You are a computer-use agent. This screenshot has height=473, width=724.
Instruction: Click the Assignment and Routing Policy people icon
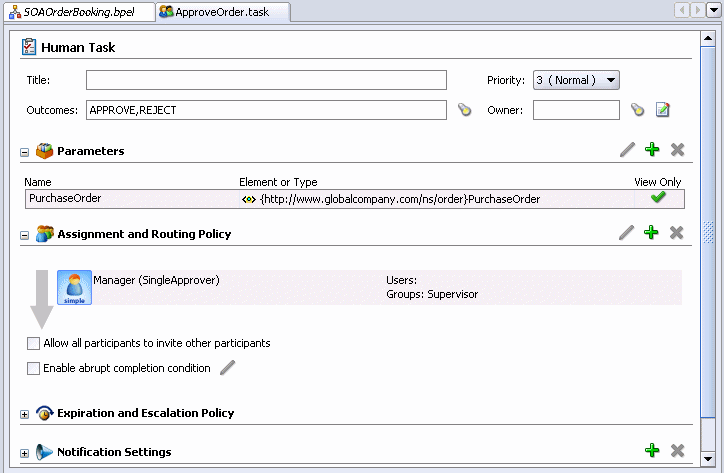pyautogui.click(x=44, y=233)
